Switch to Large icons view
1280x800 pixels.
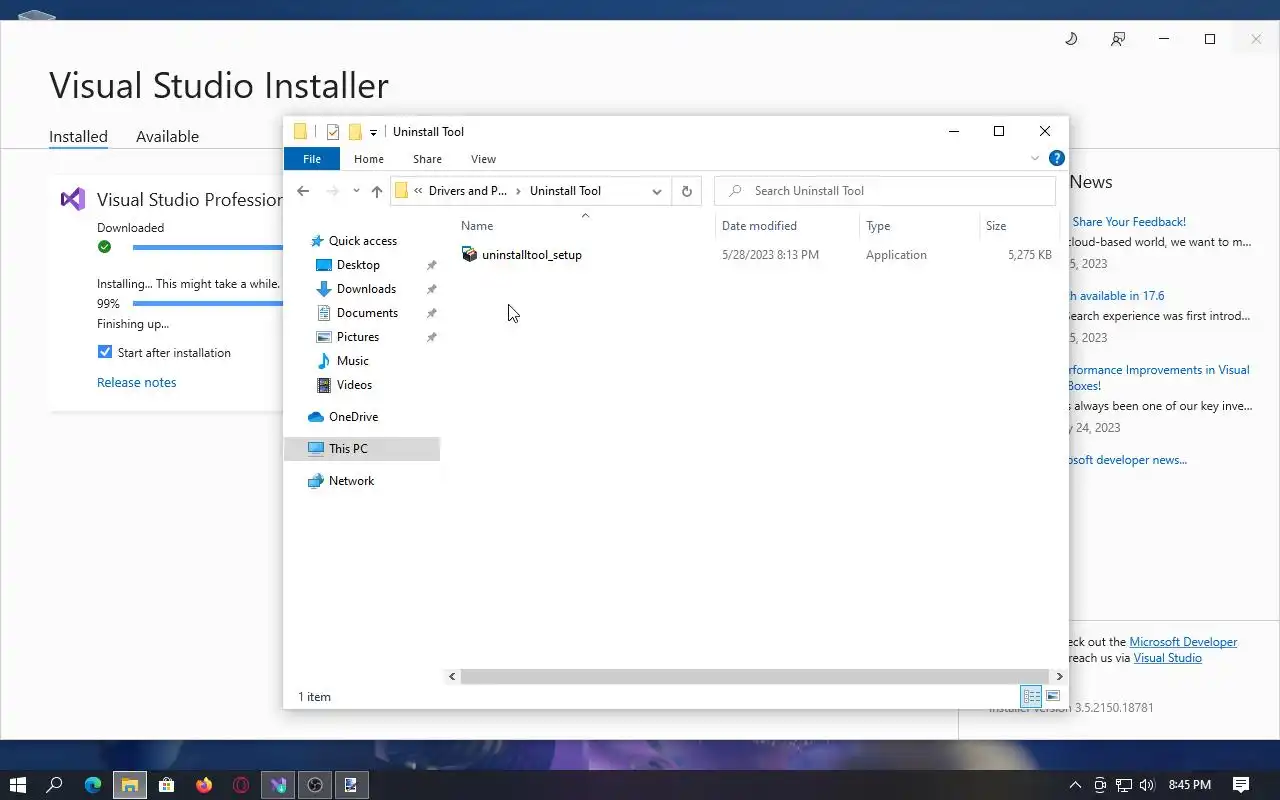[1053, 696]
